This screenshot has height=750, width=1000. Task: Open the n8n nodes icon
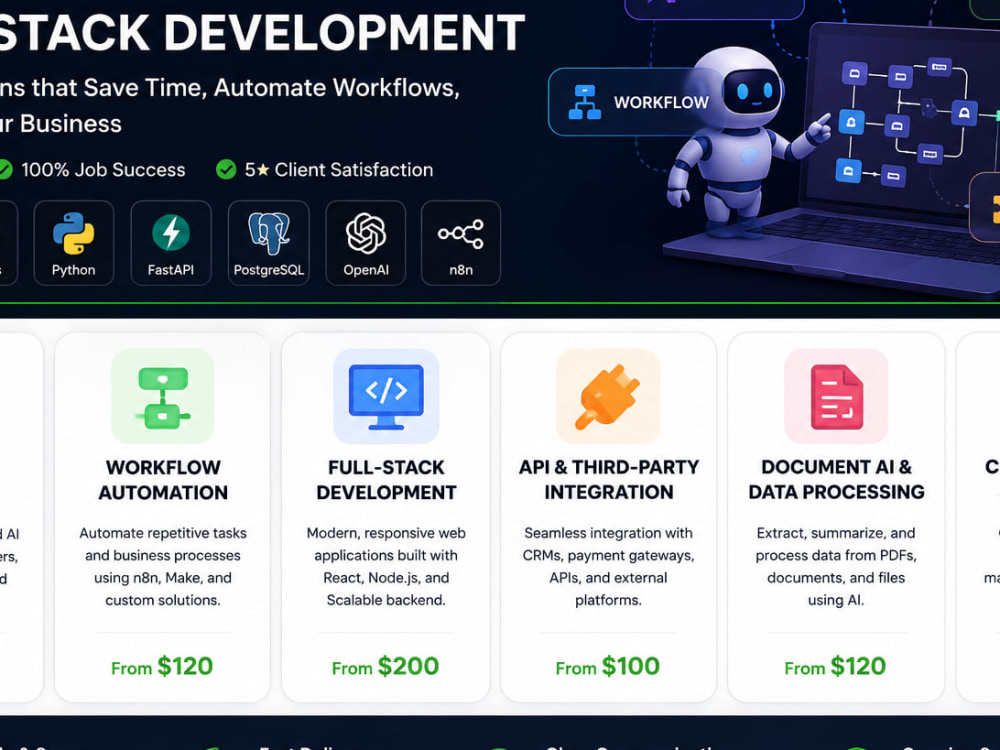pos(460,234)
